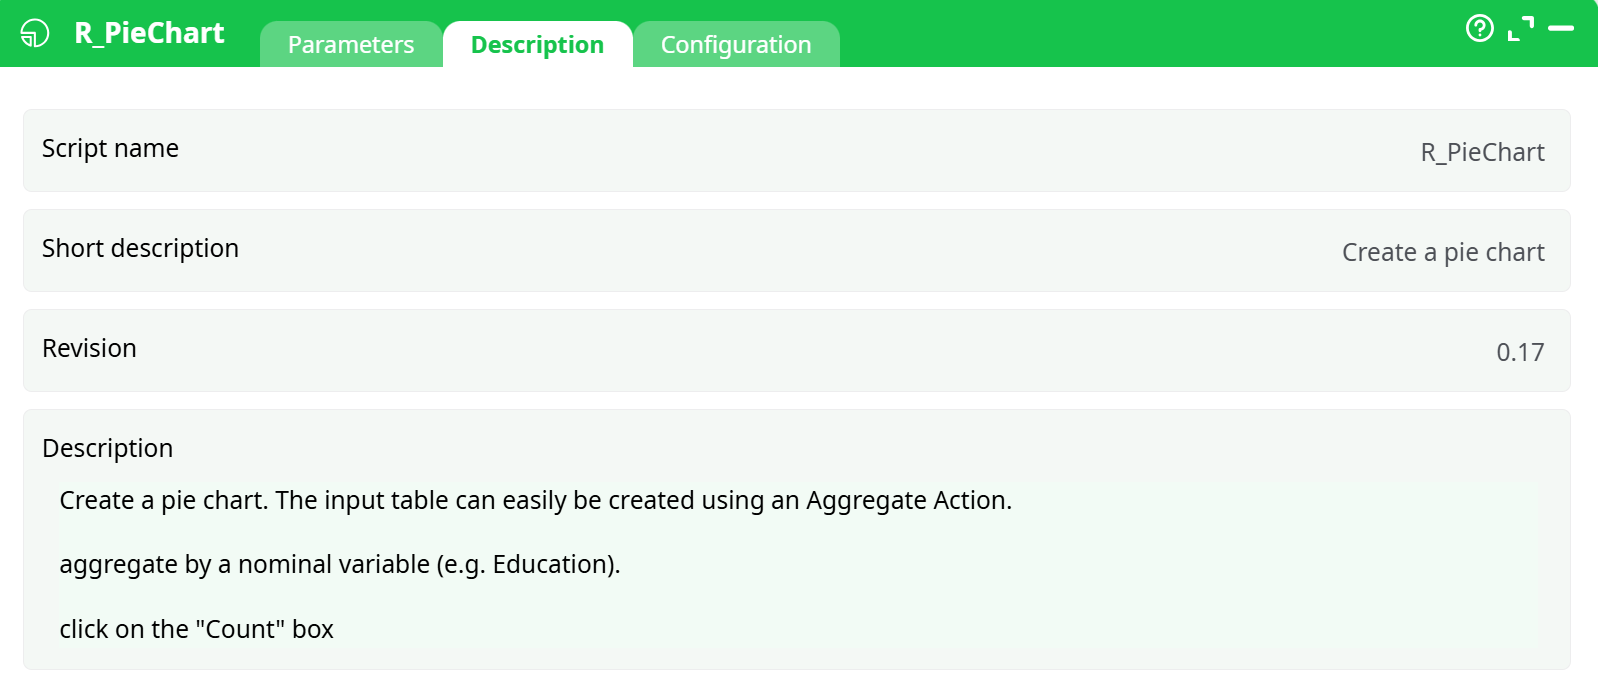Screen dimensions: 1598x694
Task: Click the Revision label
Action: pos(89,348)
